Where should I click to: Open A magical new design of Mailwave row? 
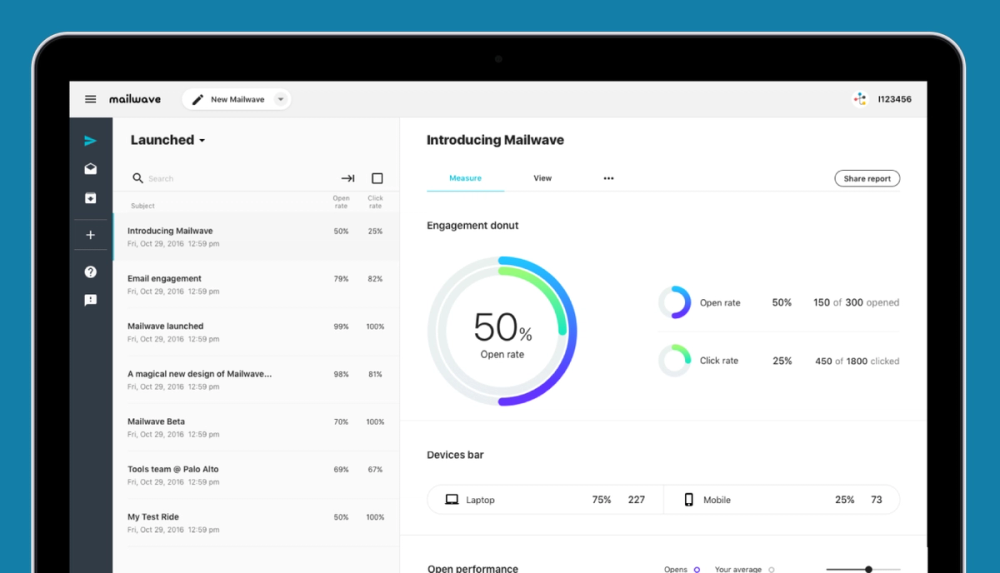pyautogui.click(x=256, y=380)
